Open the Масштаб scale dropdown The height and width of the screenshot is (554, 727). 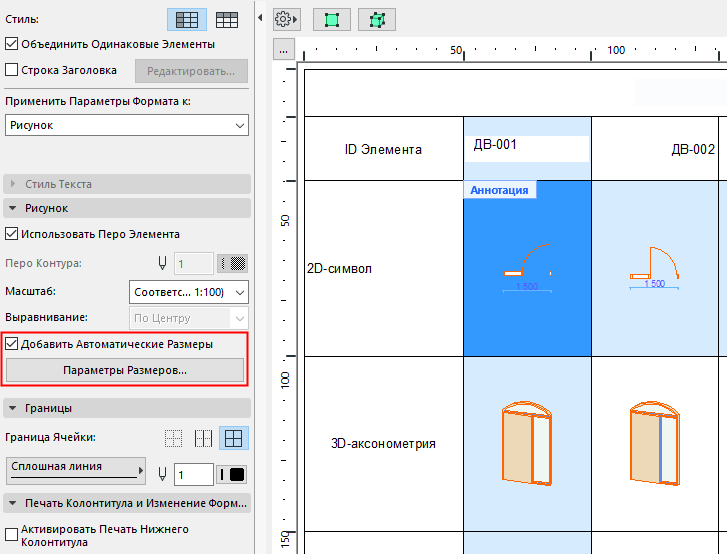189,292
